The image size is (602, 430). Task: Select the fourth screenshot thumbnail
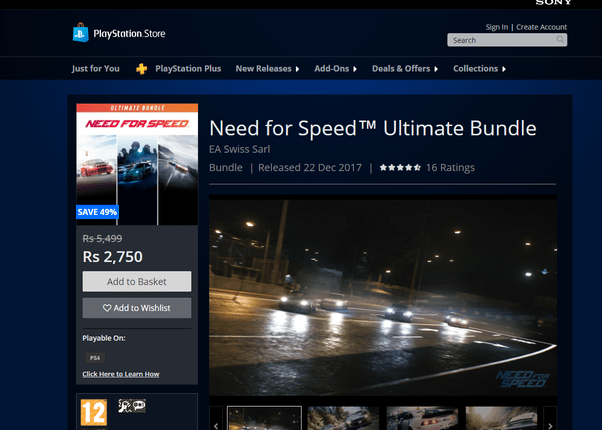coord(501,418)
